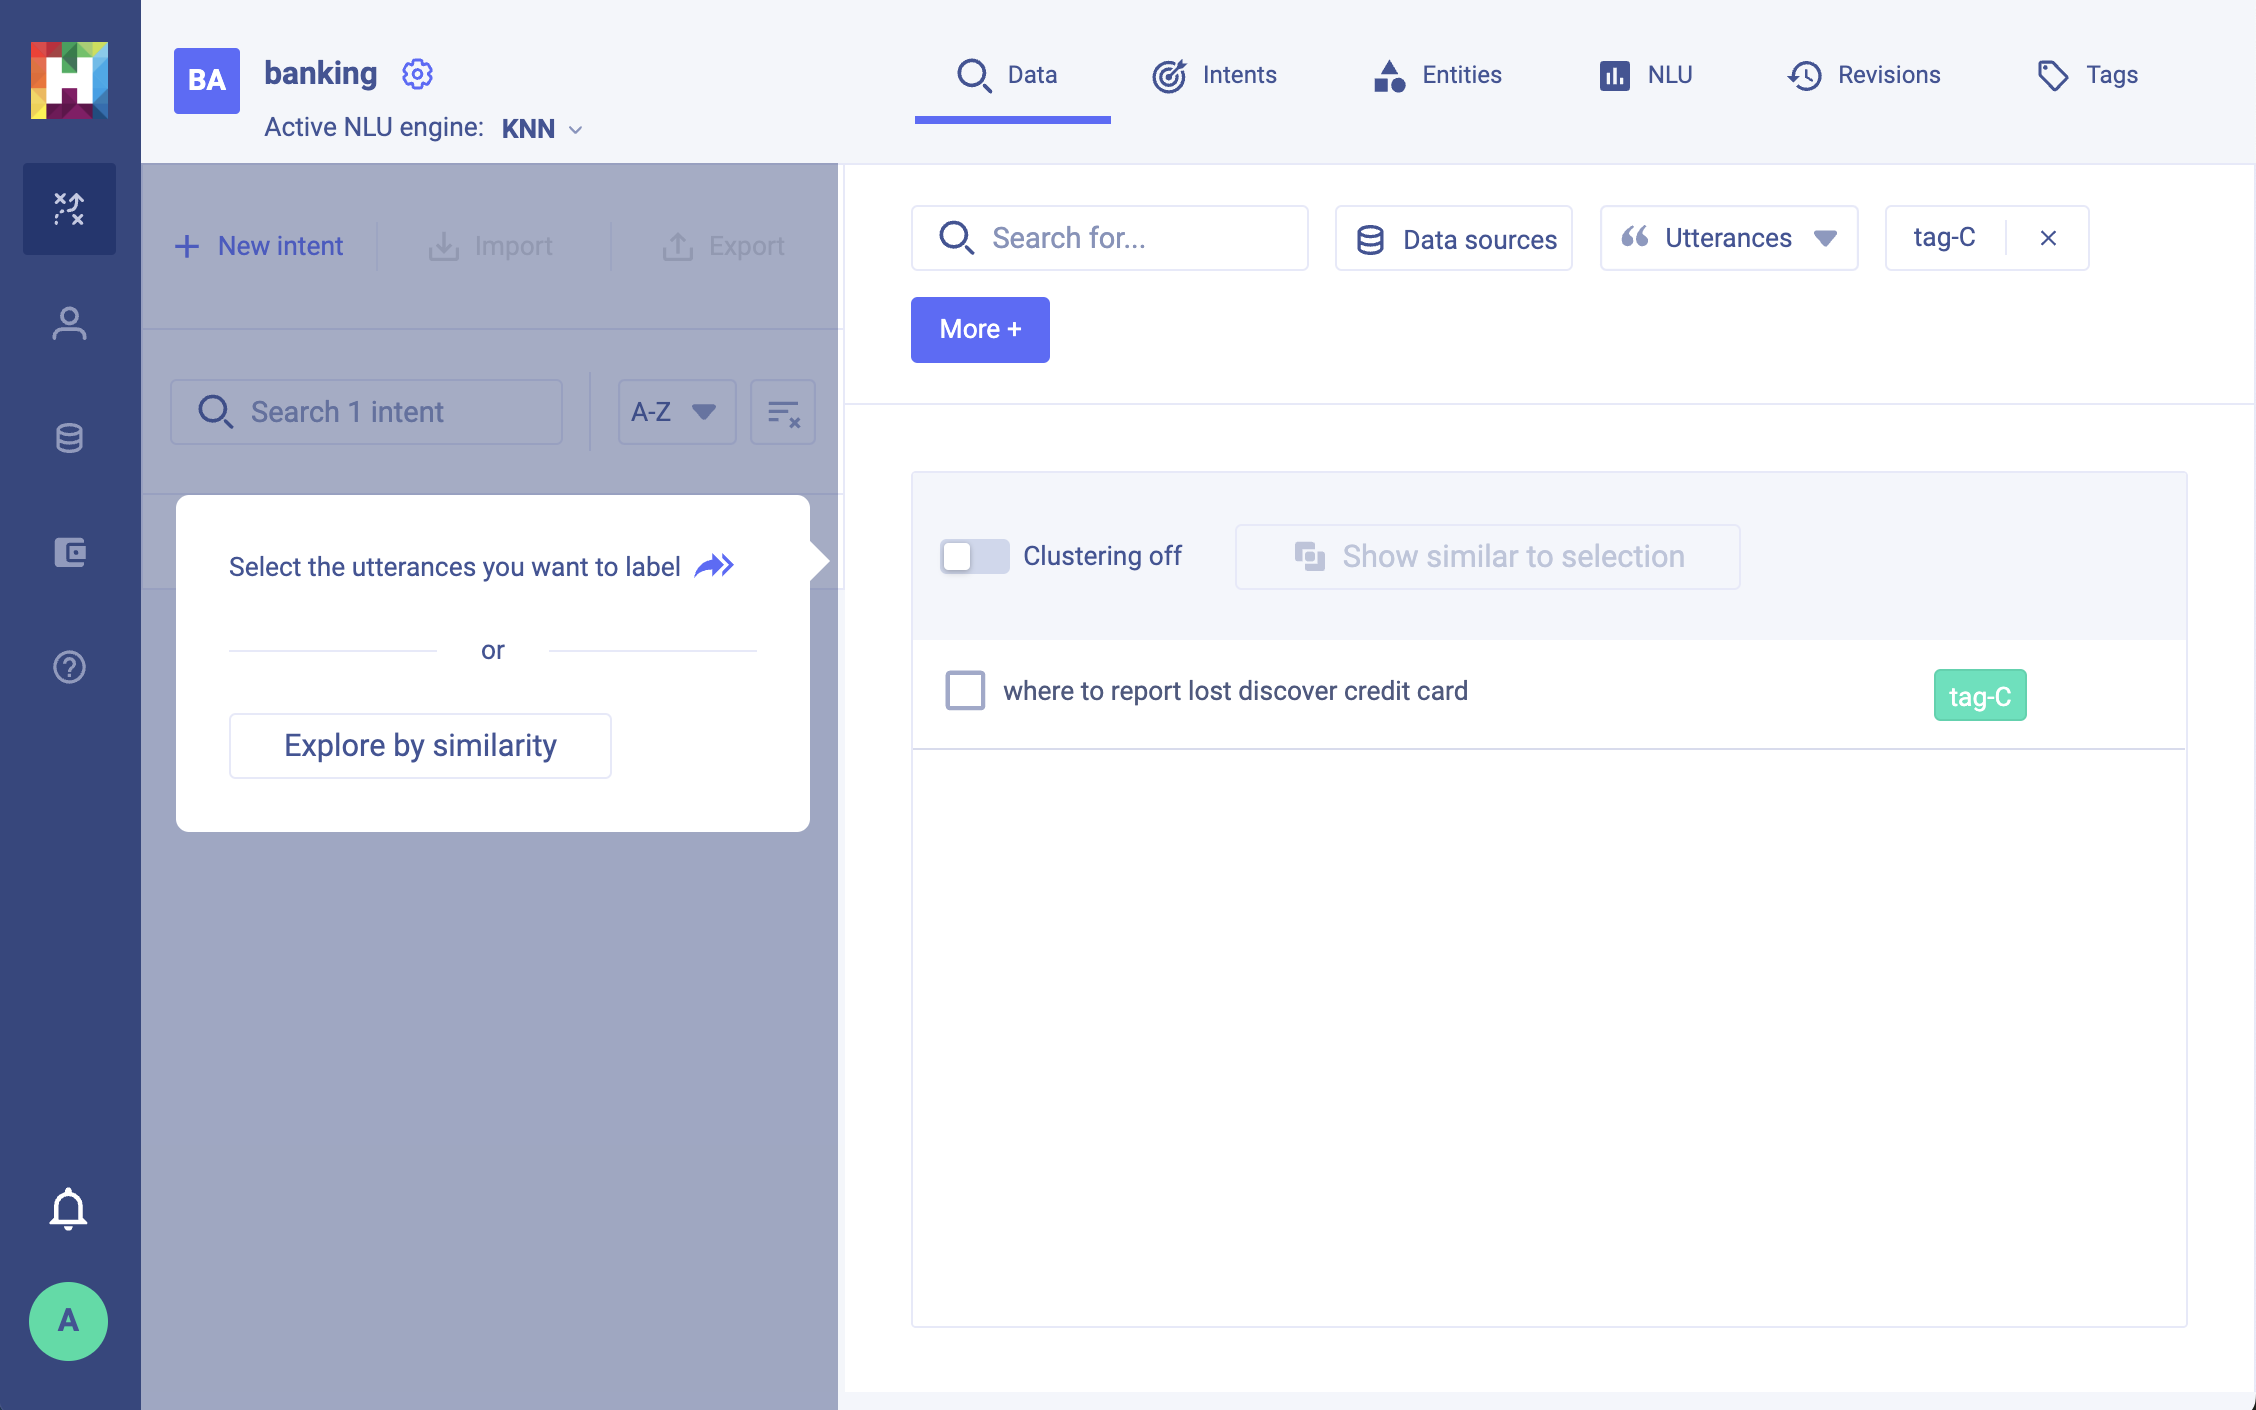Open the help question mark icon
Screen dimensions: 2256x1410
tap(69, 667)
